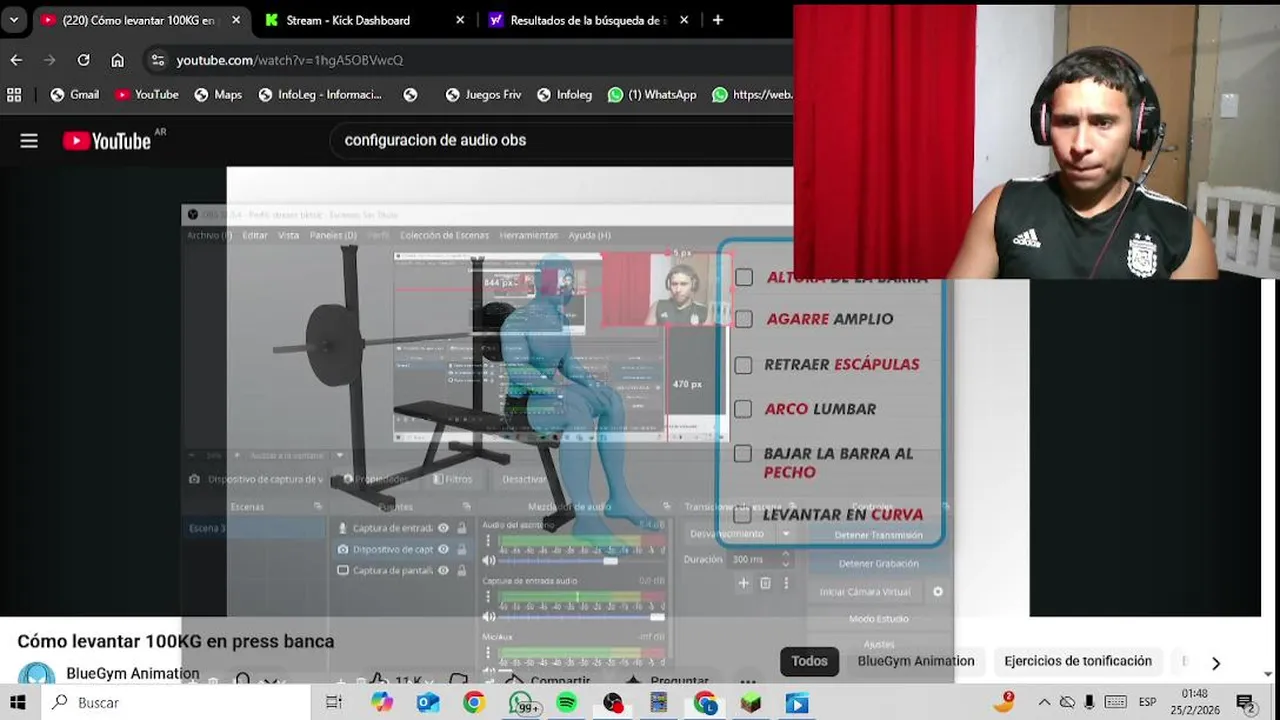Viewport: 1280px width, 720px height.
Task: Open the Gmail bookmark
Action: (74, 95)
